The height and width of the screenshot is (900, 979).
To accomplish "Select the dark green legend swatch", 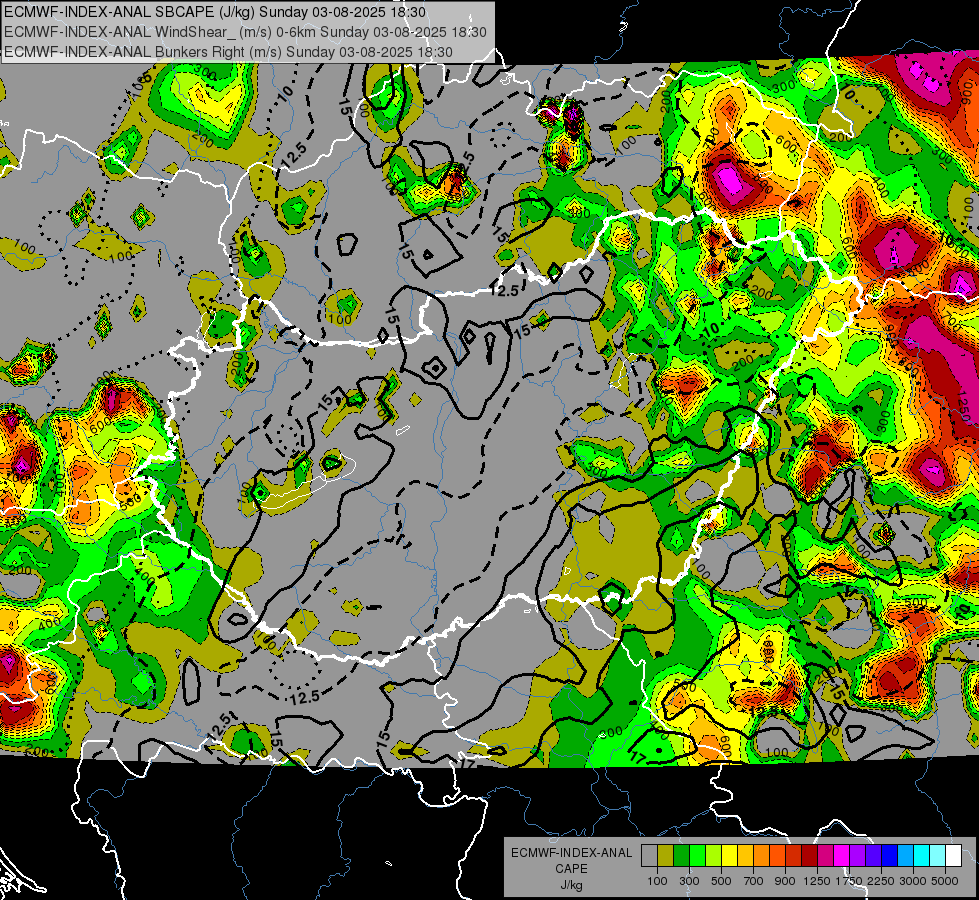I will (681, 855).
